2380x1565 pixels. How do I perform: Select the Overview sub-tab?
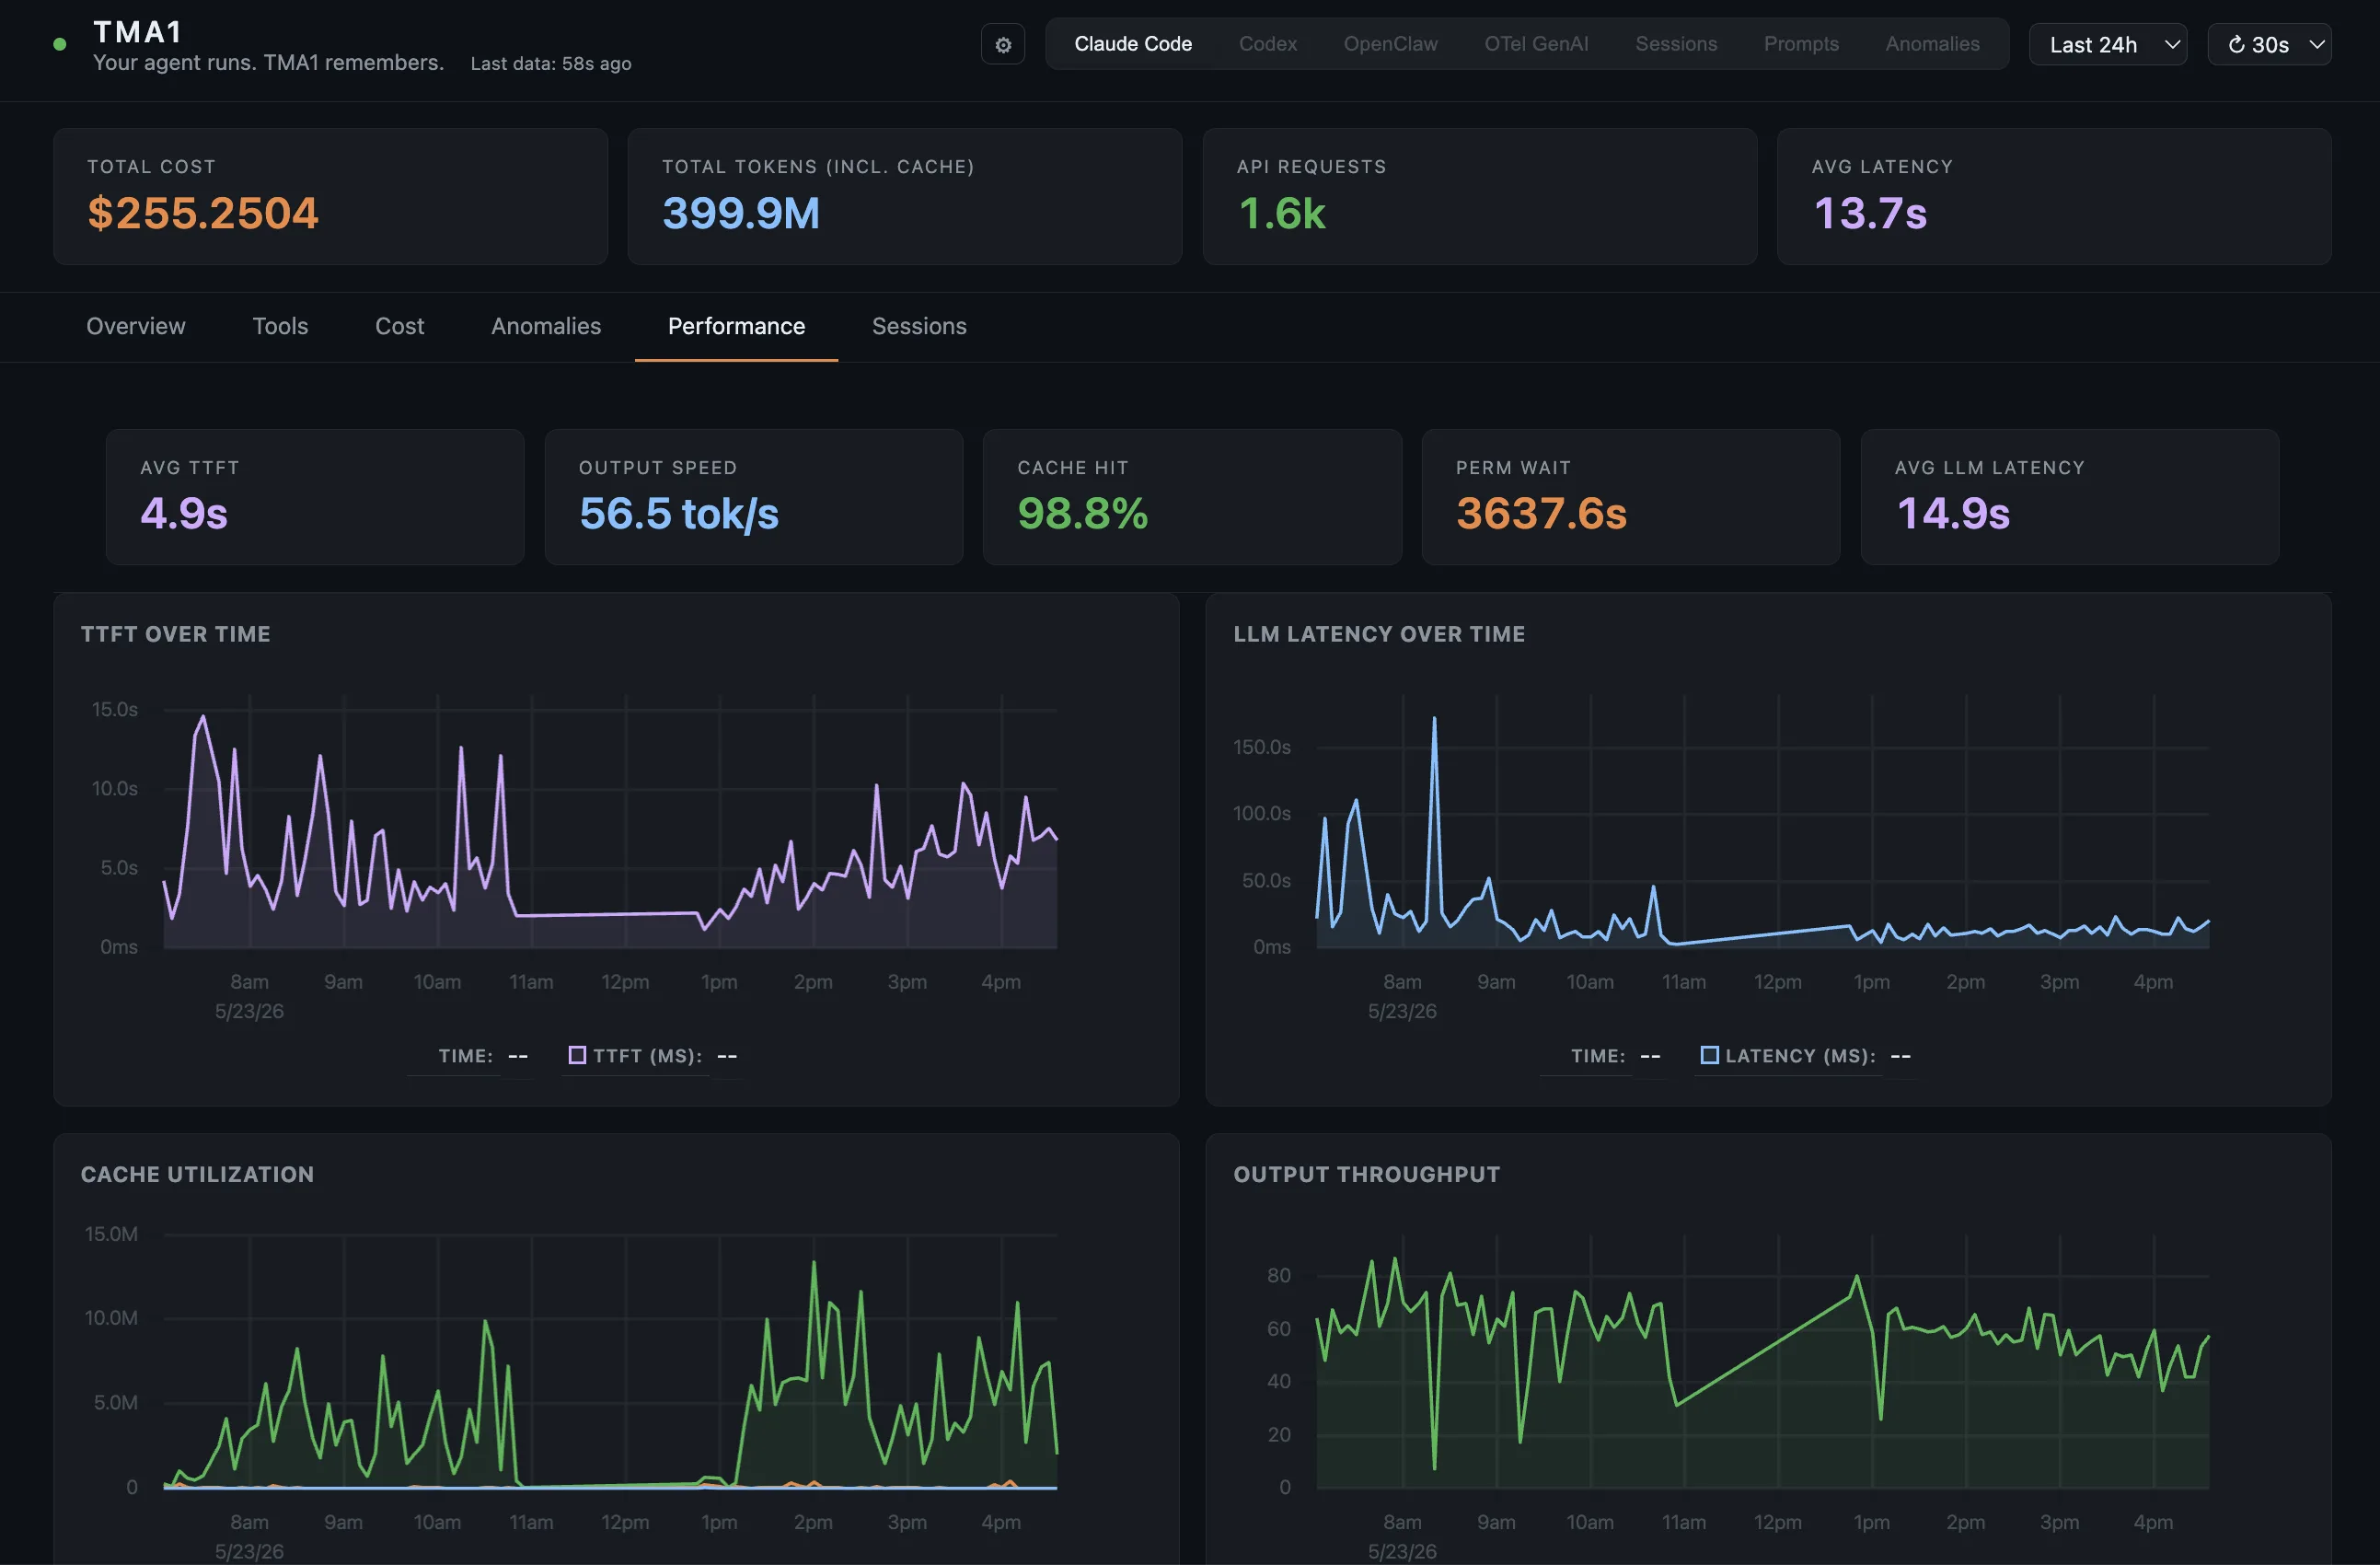[136, 326]
